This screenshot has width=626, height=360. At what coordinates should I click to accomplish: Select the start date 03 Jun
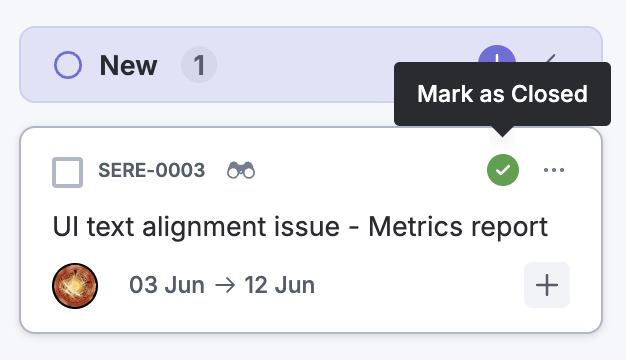[167, 285]
